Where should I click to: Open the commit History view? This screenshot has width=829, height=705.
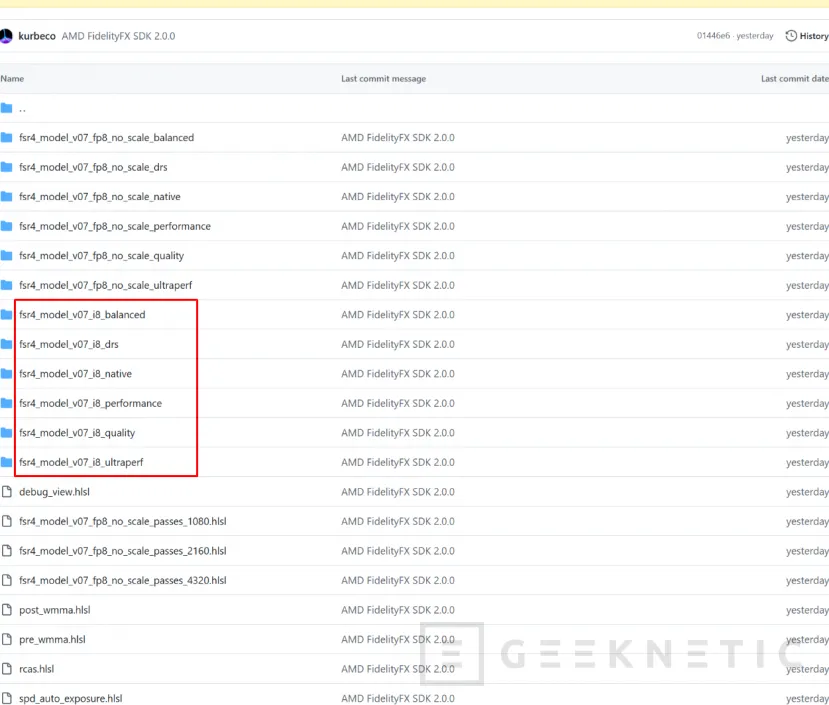click(x=807, y=36)
